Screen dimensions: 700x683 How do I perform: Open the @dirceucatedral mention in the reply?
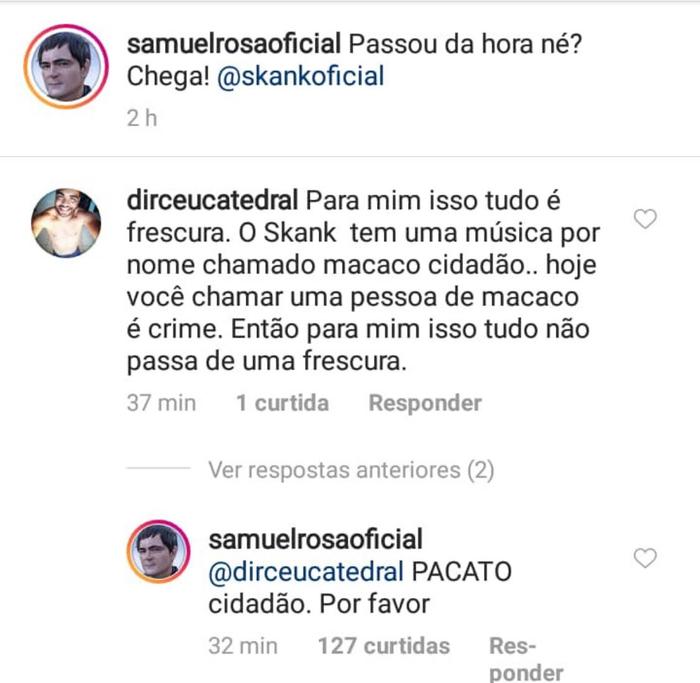[306, 572]
